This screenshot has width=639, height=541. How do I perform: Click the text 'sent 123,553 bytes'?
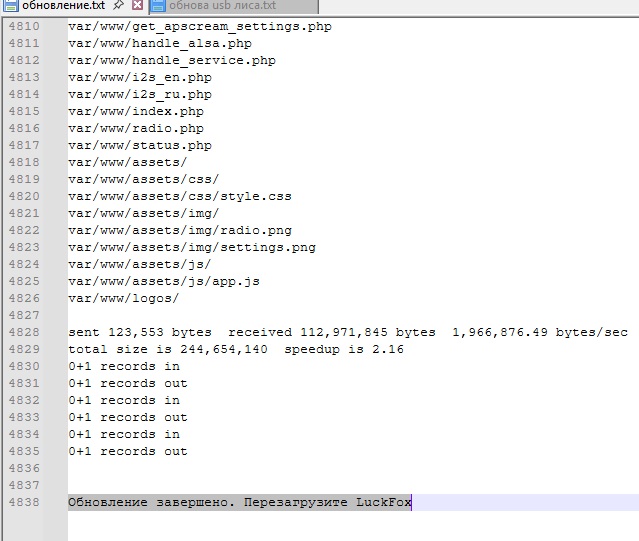click(140, 332)
